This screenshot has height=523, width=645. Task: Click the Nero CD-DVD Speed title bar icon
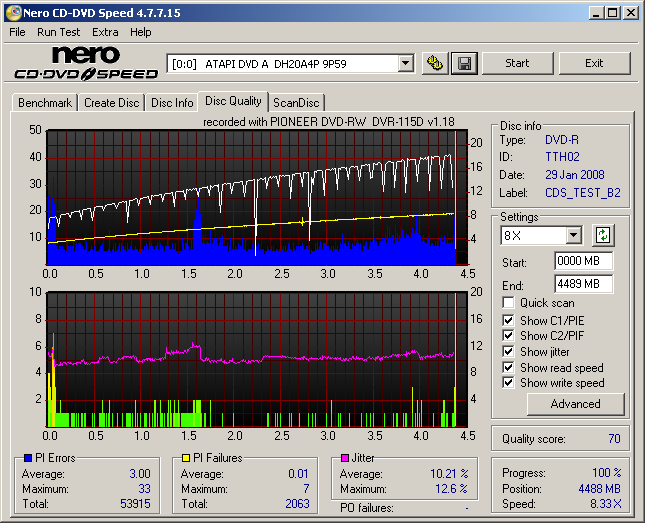pyautogui.click(x=13, y=13)
